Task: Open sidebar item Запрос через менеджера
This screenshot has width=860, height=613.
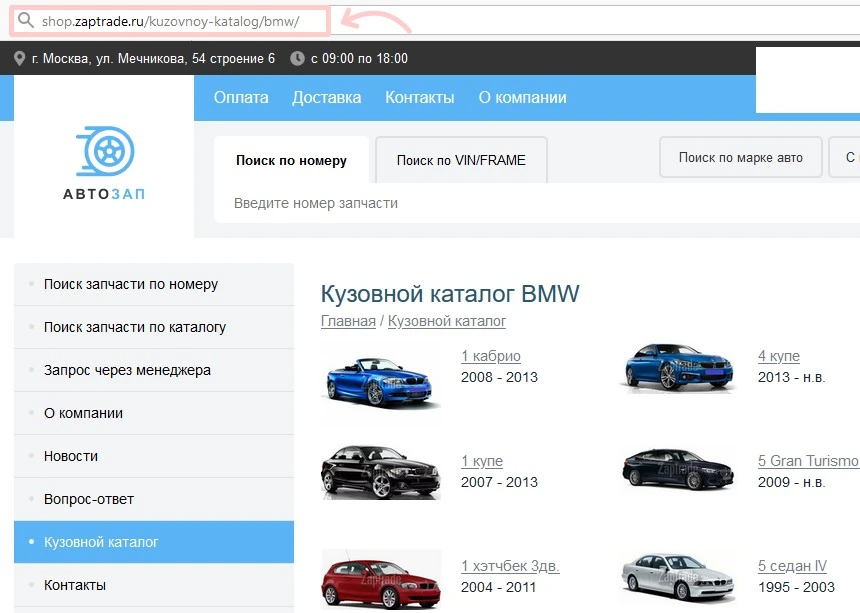Action: tap(154, 370)
